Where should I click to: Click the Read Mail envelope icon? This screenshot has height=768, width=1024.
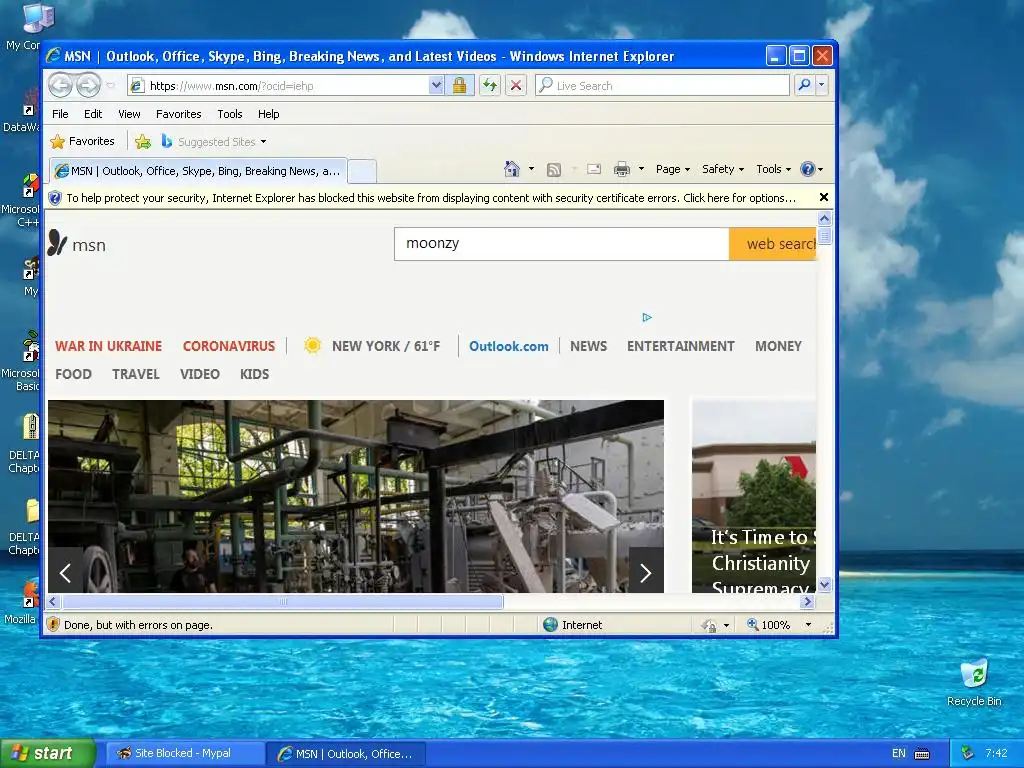pyautogui.click(x=594, y=169)
